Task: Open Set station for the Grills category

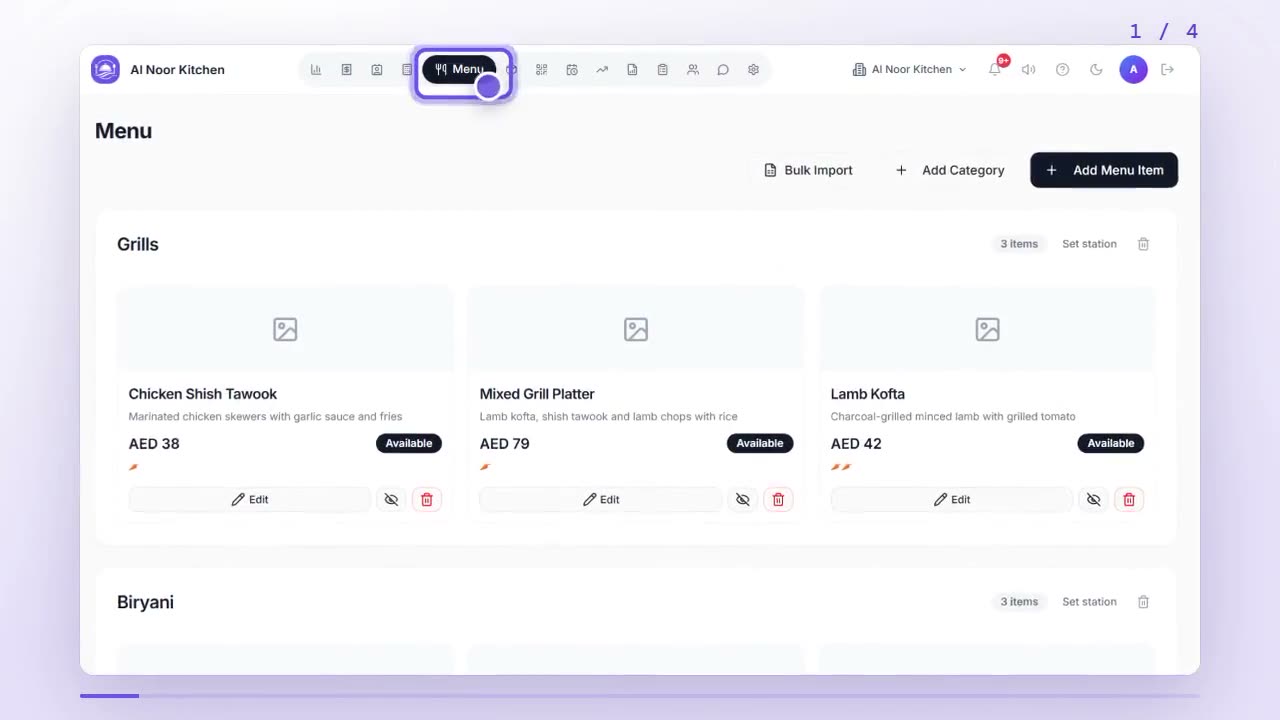Action: [1089, 244]
